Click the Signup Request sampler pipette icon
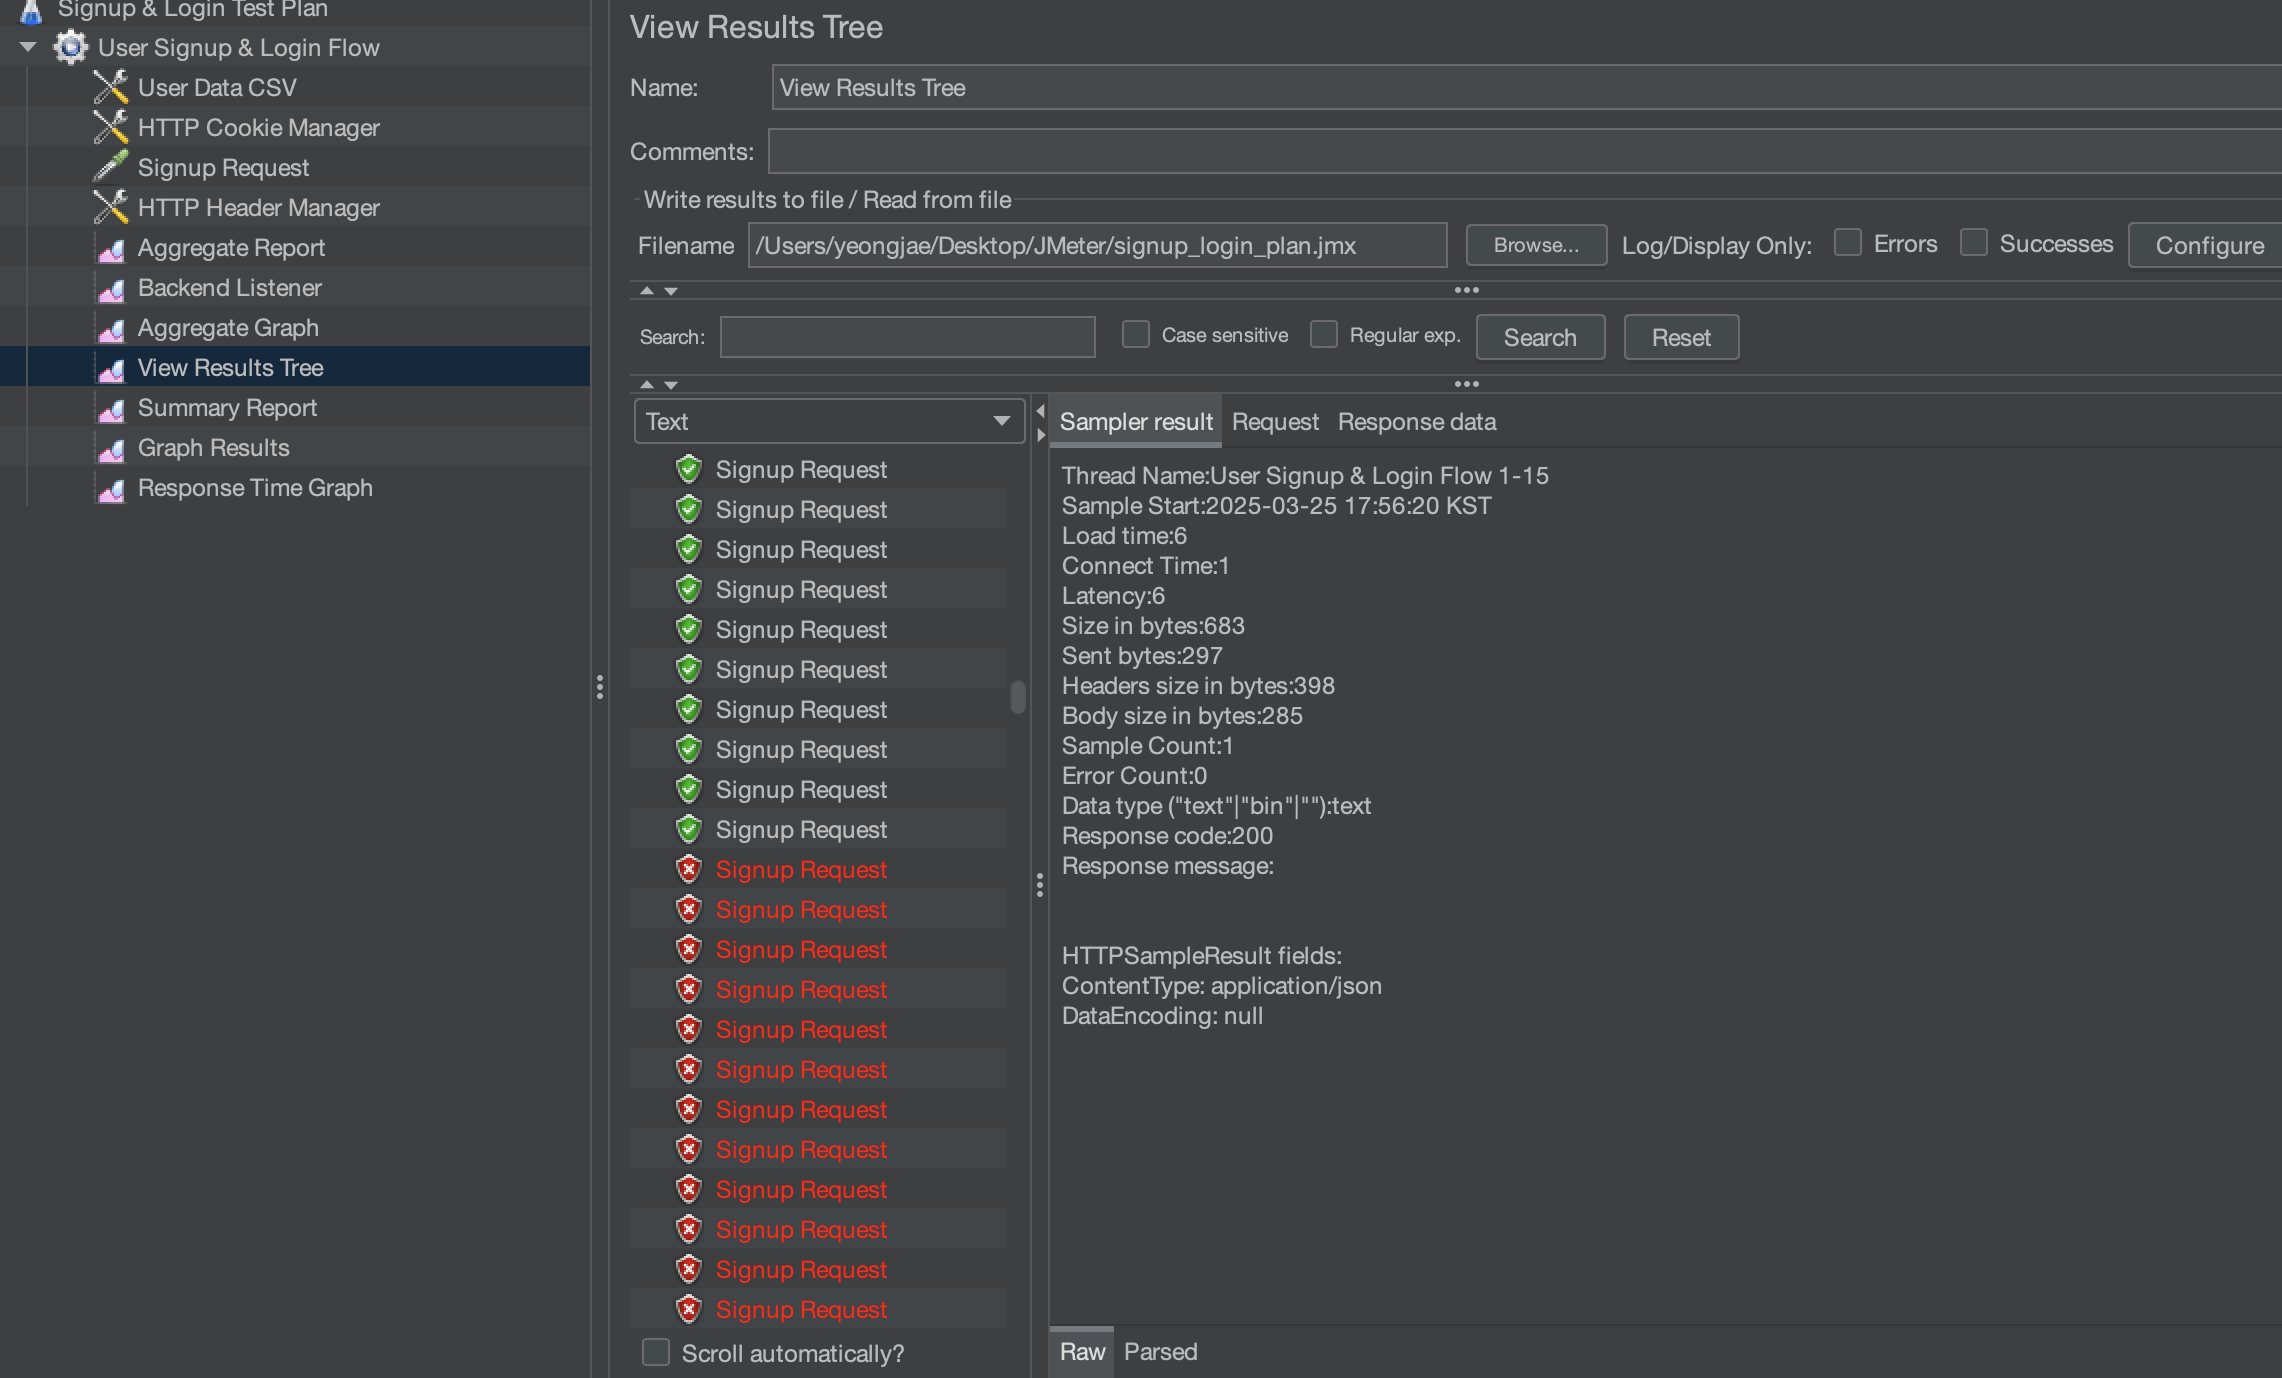This screenshot has width=2282, height=1378. [x=111, y=167]
